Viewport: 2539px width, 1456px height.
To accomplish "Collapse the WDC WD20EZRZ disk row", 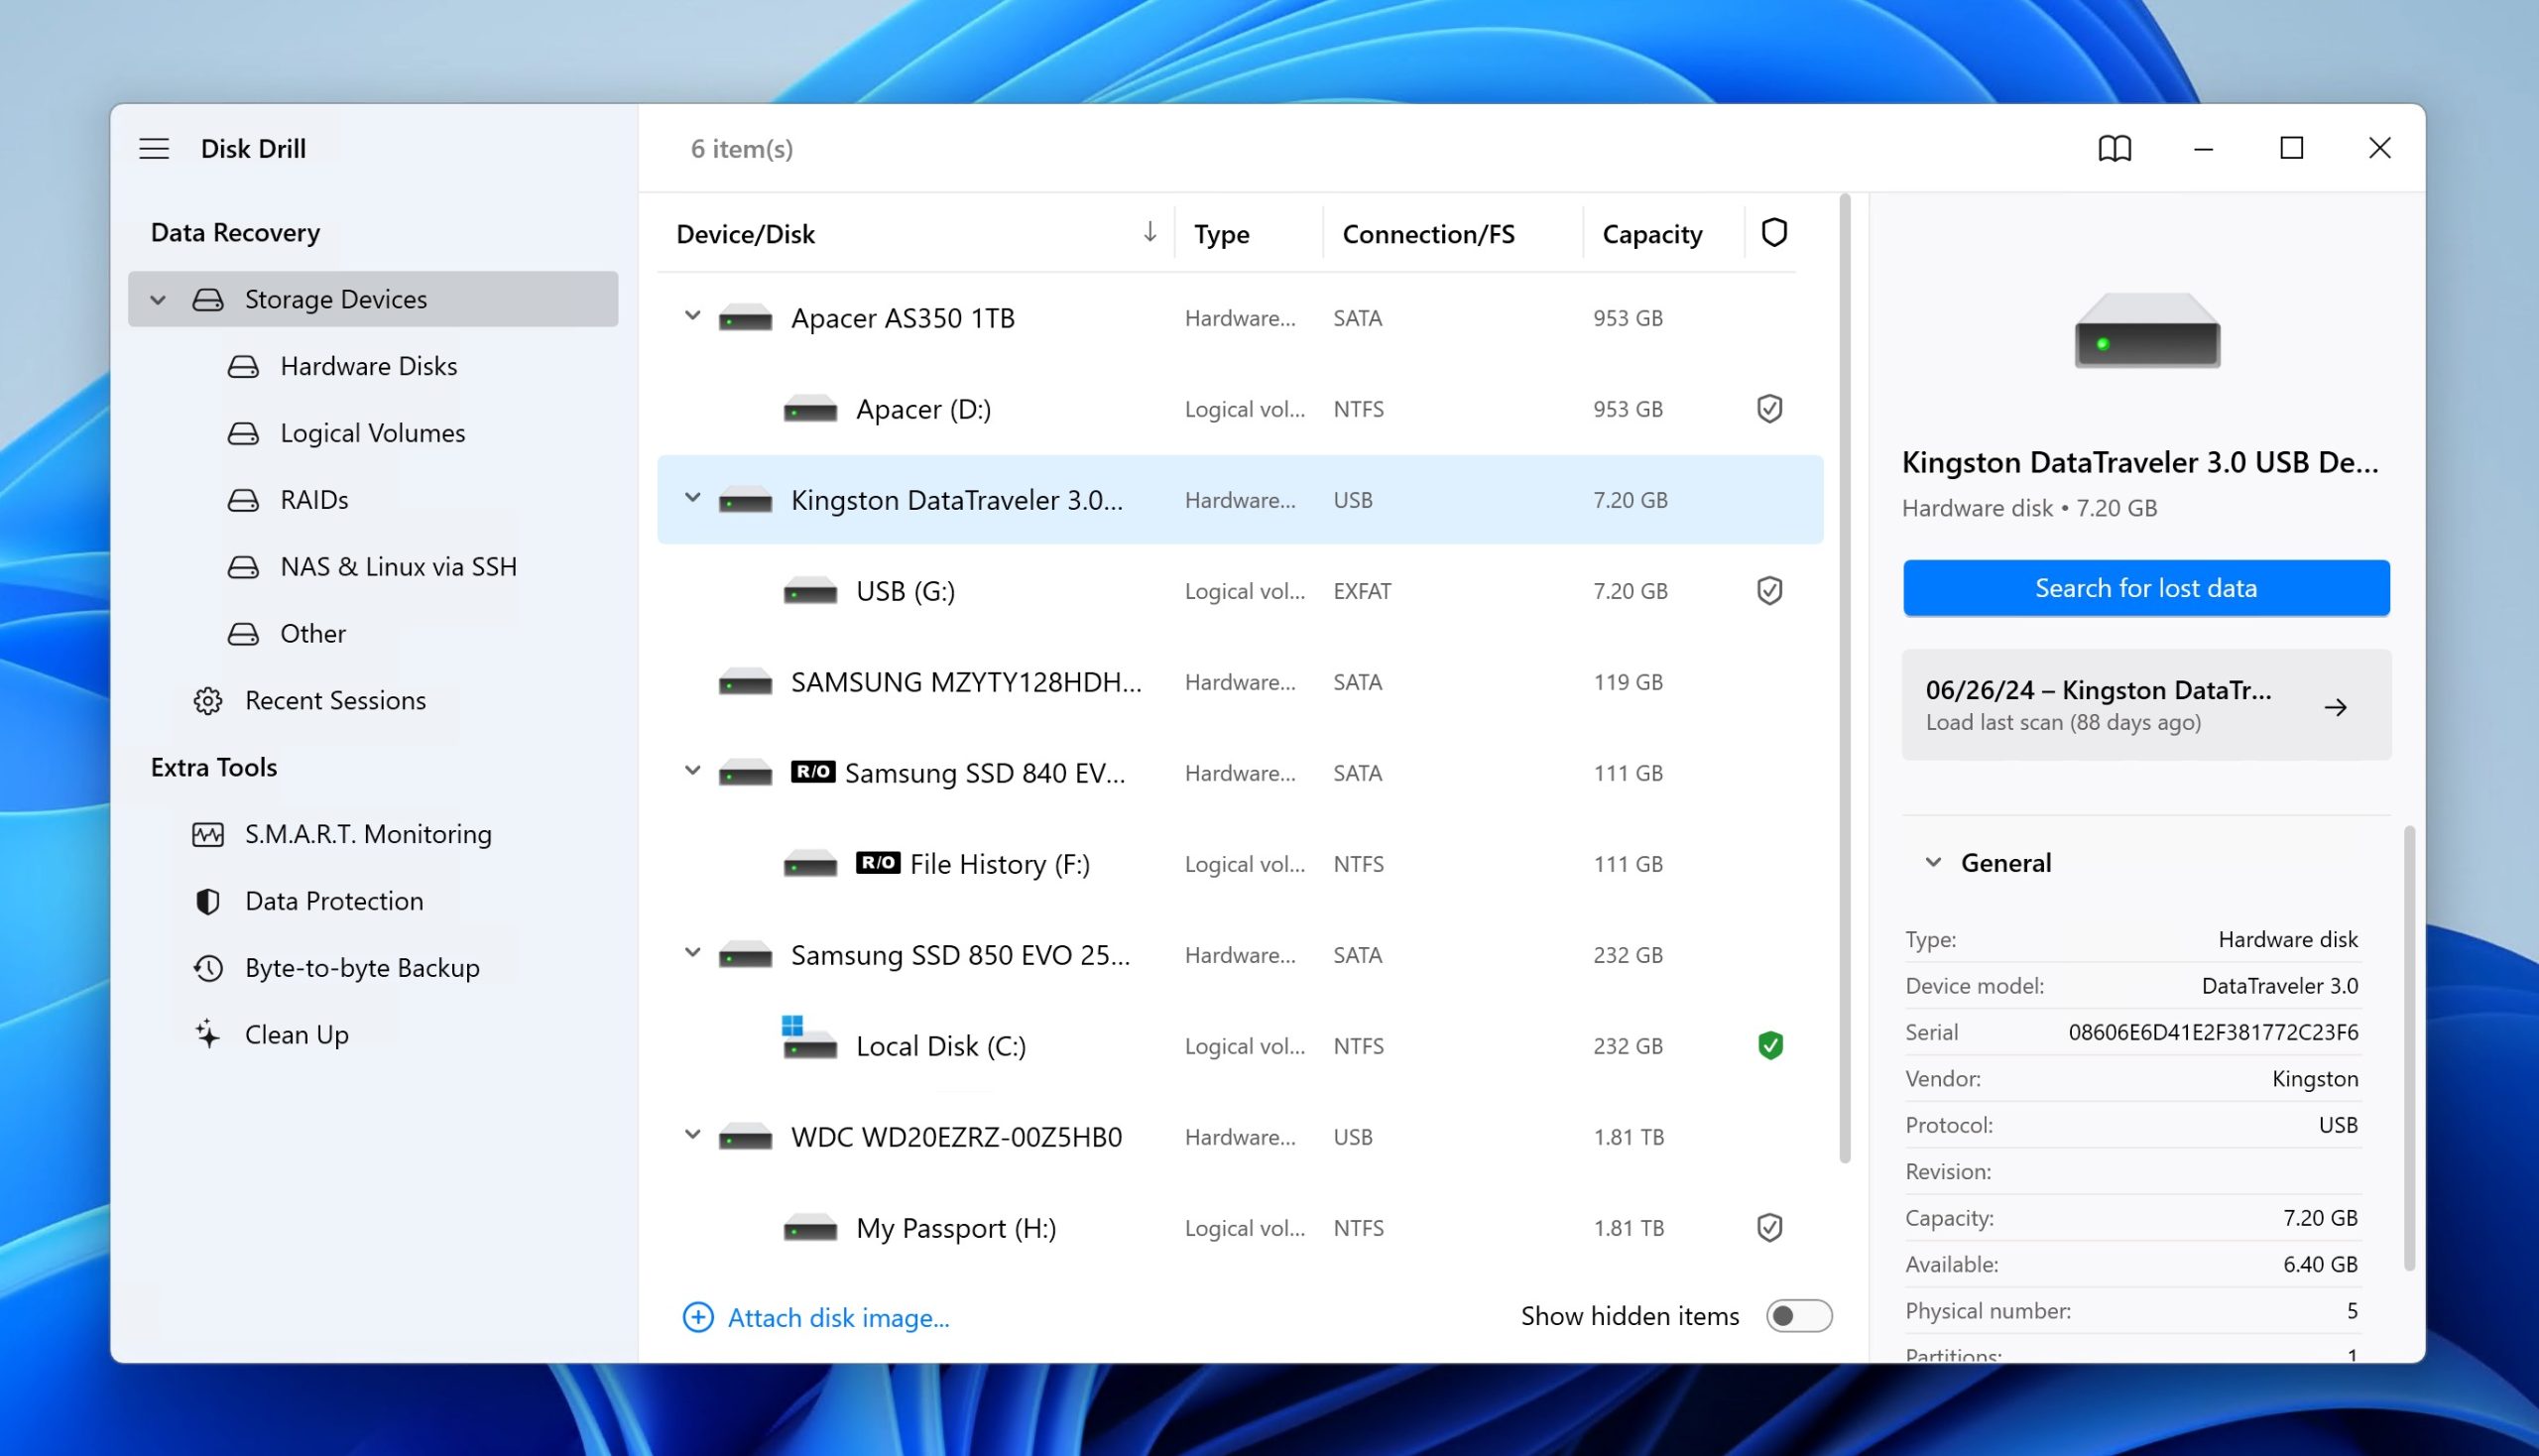I will click(x=691, y=1135).
